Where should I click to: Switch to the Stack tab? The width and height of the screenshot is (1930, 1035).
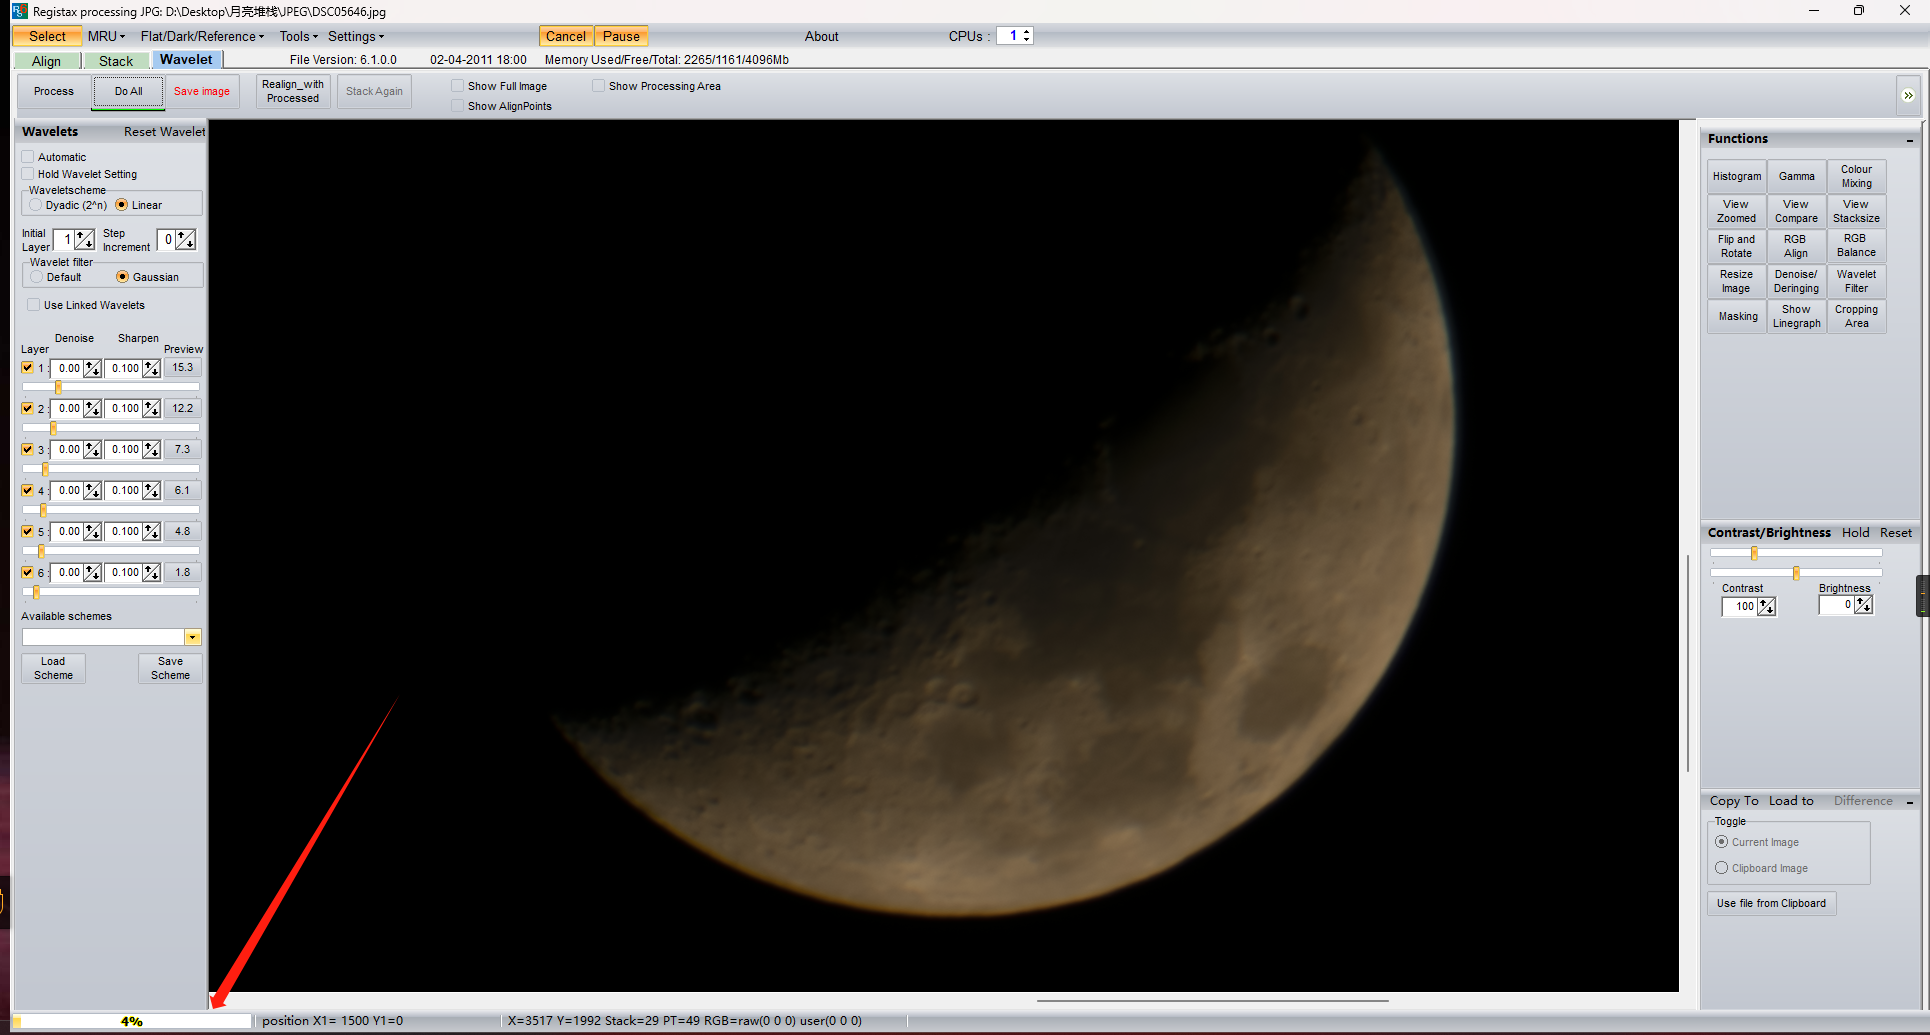pos(116,61)
